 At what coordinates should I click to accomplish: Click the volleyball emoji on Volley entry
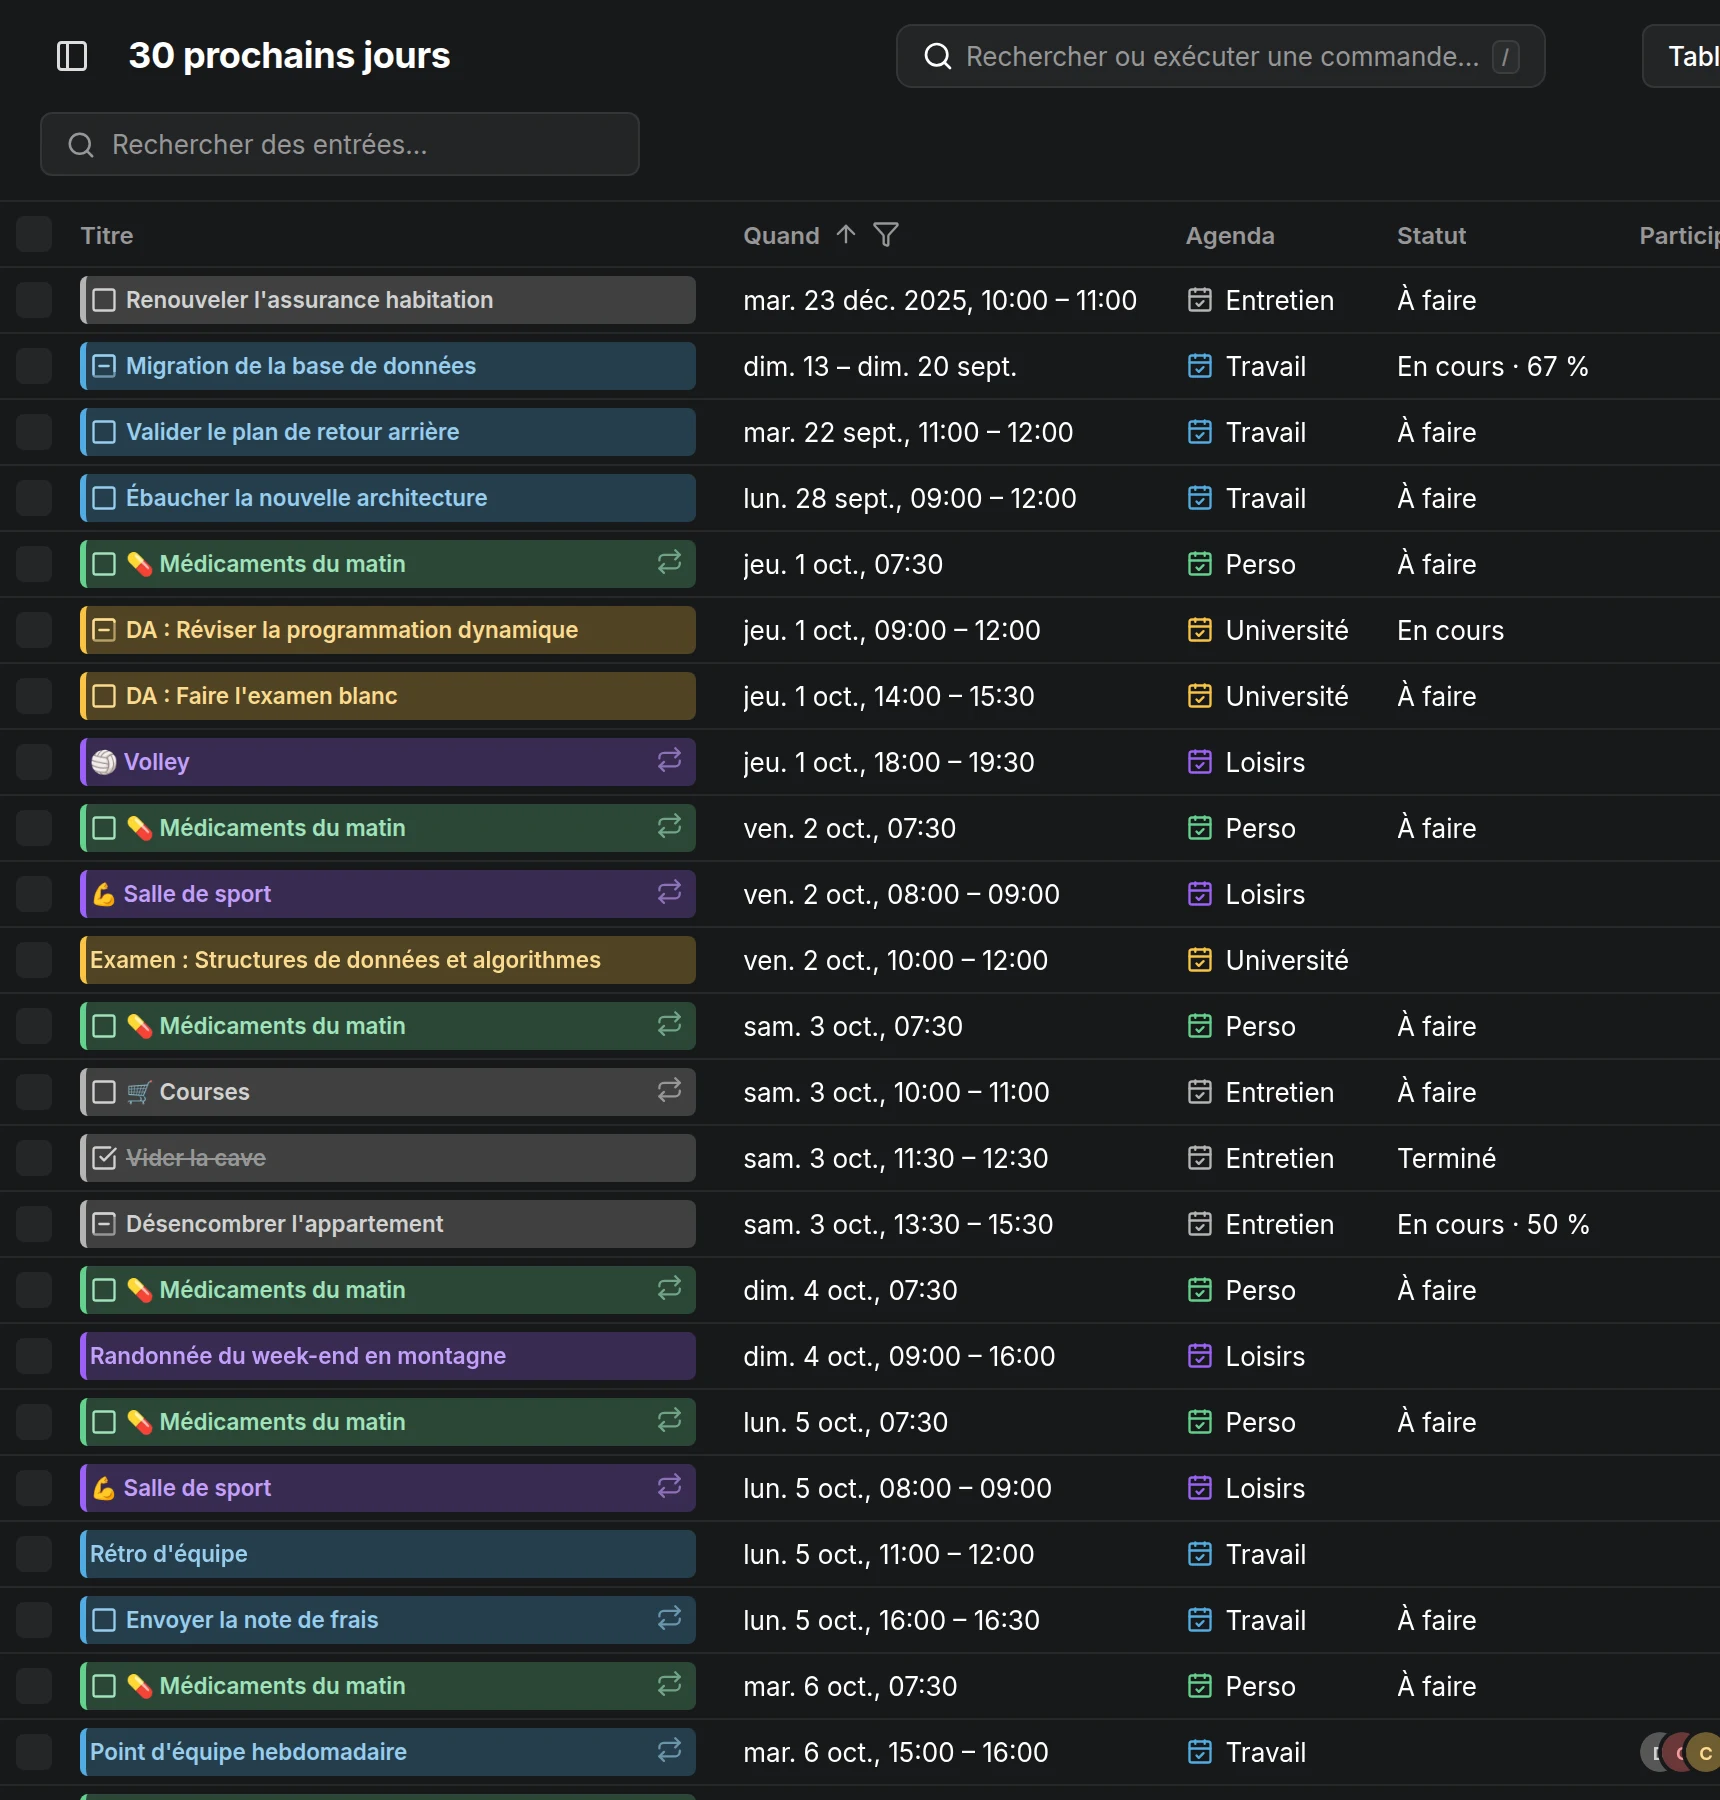104,762
